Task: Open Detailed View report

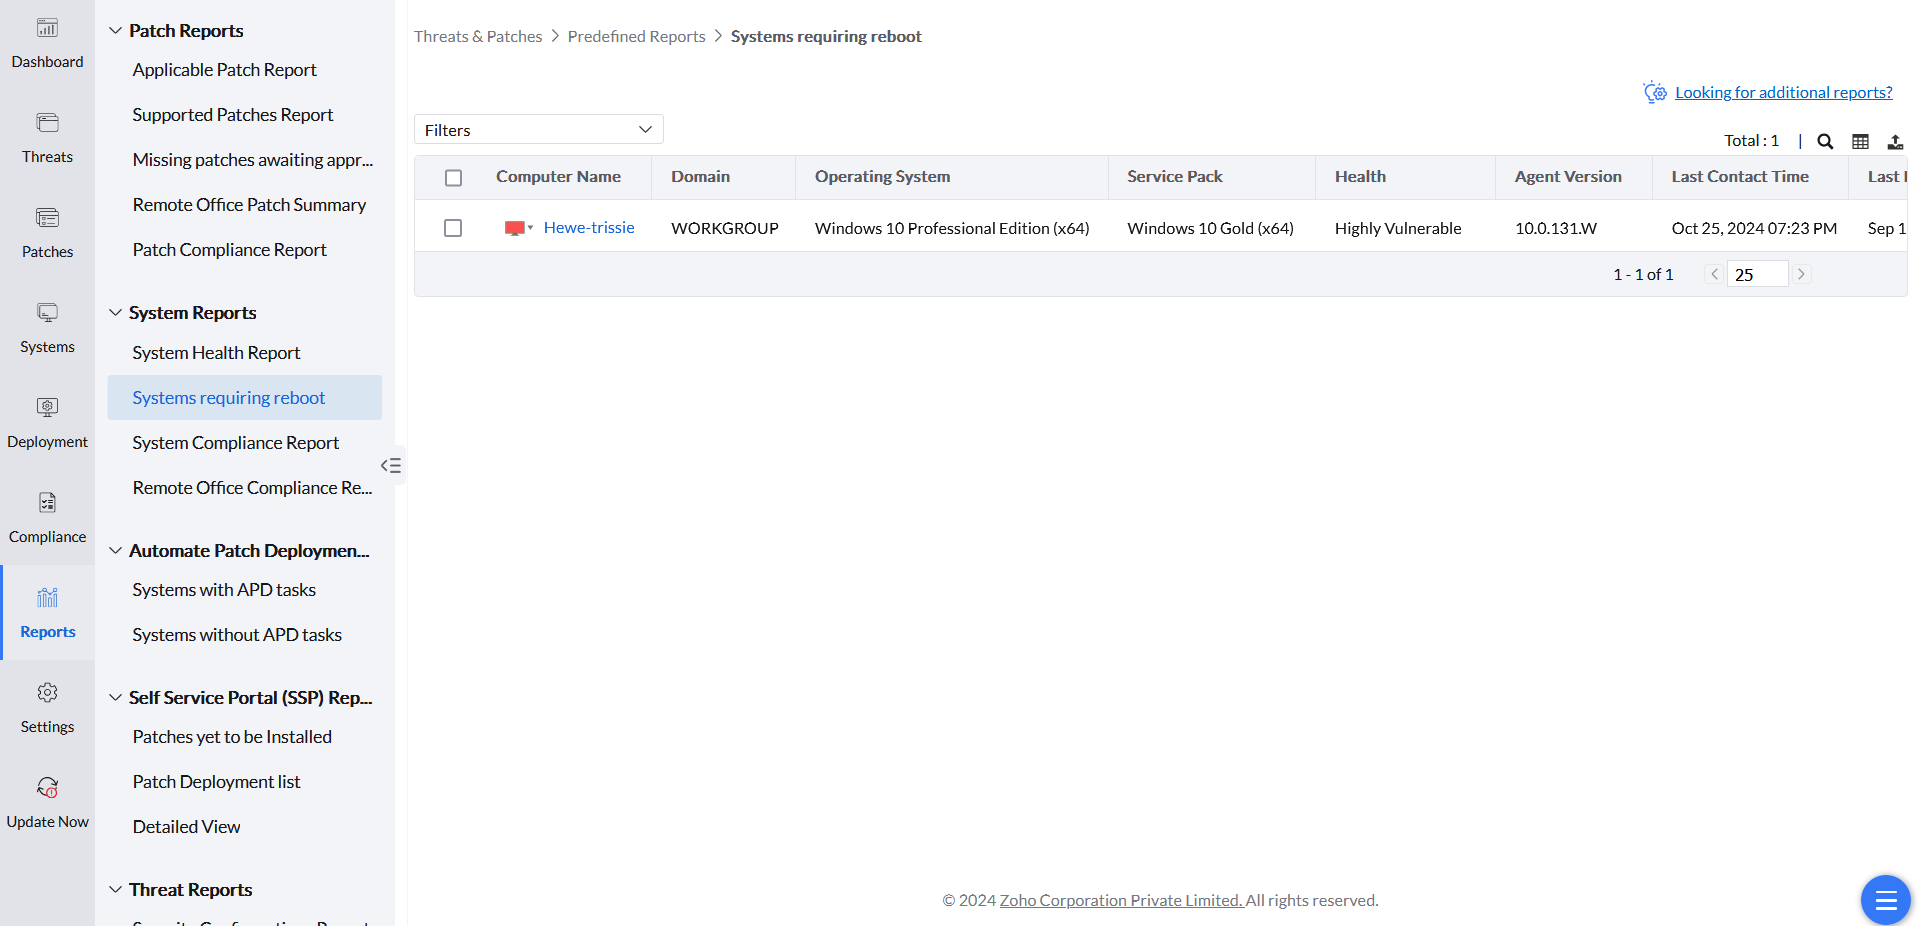Action: [x=187, y=827]
